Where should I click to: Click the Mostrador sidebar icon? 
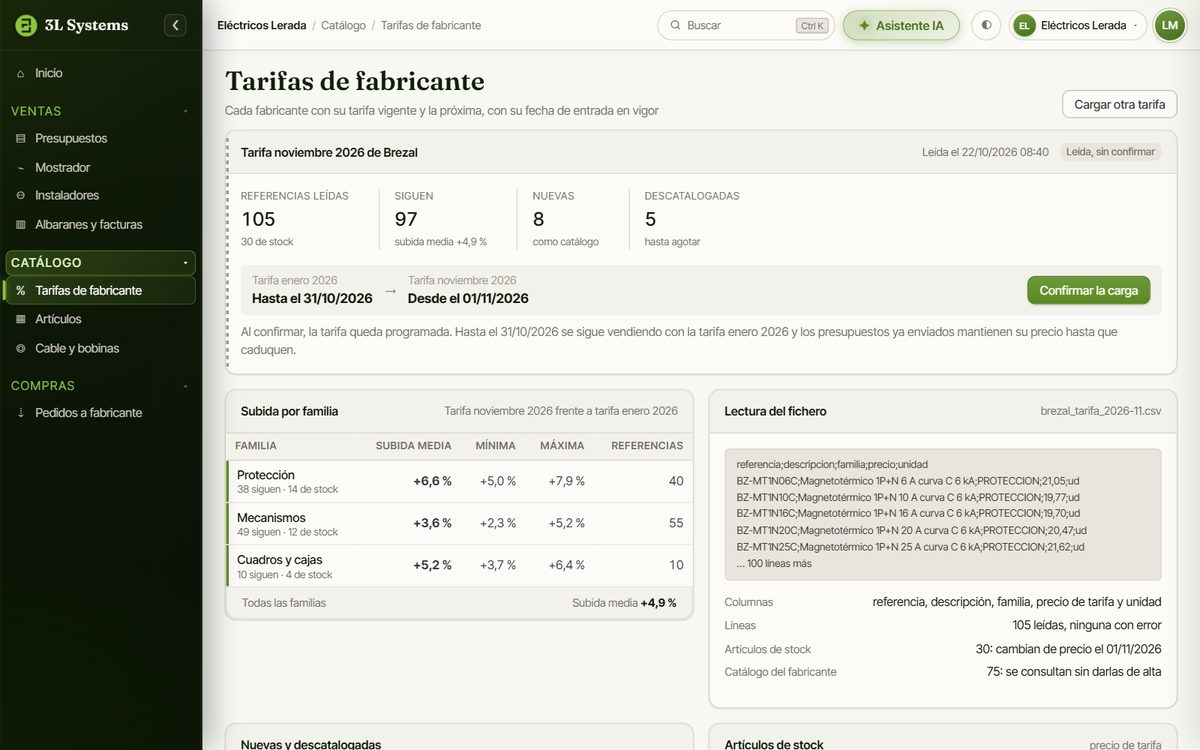coord(21,167)
